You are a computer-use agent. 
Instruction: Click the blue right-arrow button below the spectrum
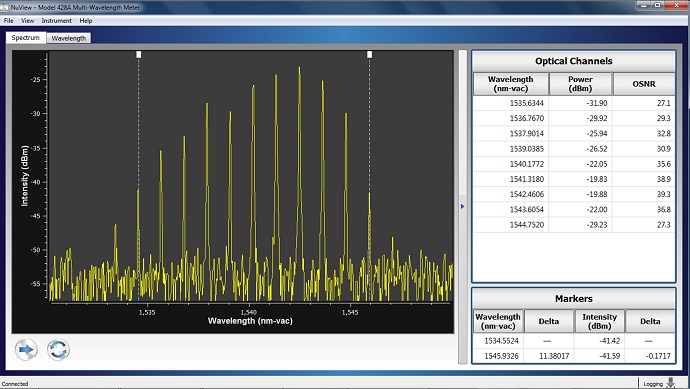(x=26, y=350)
